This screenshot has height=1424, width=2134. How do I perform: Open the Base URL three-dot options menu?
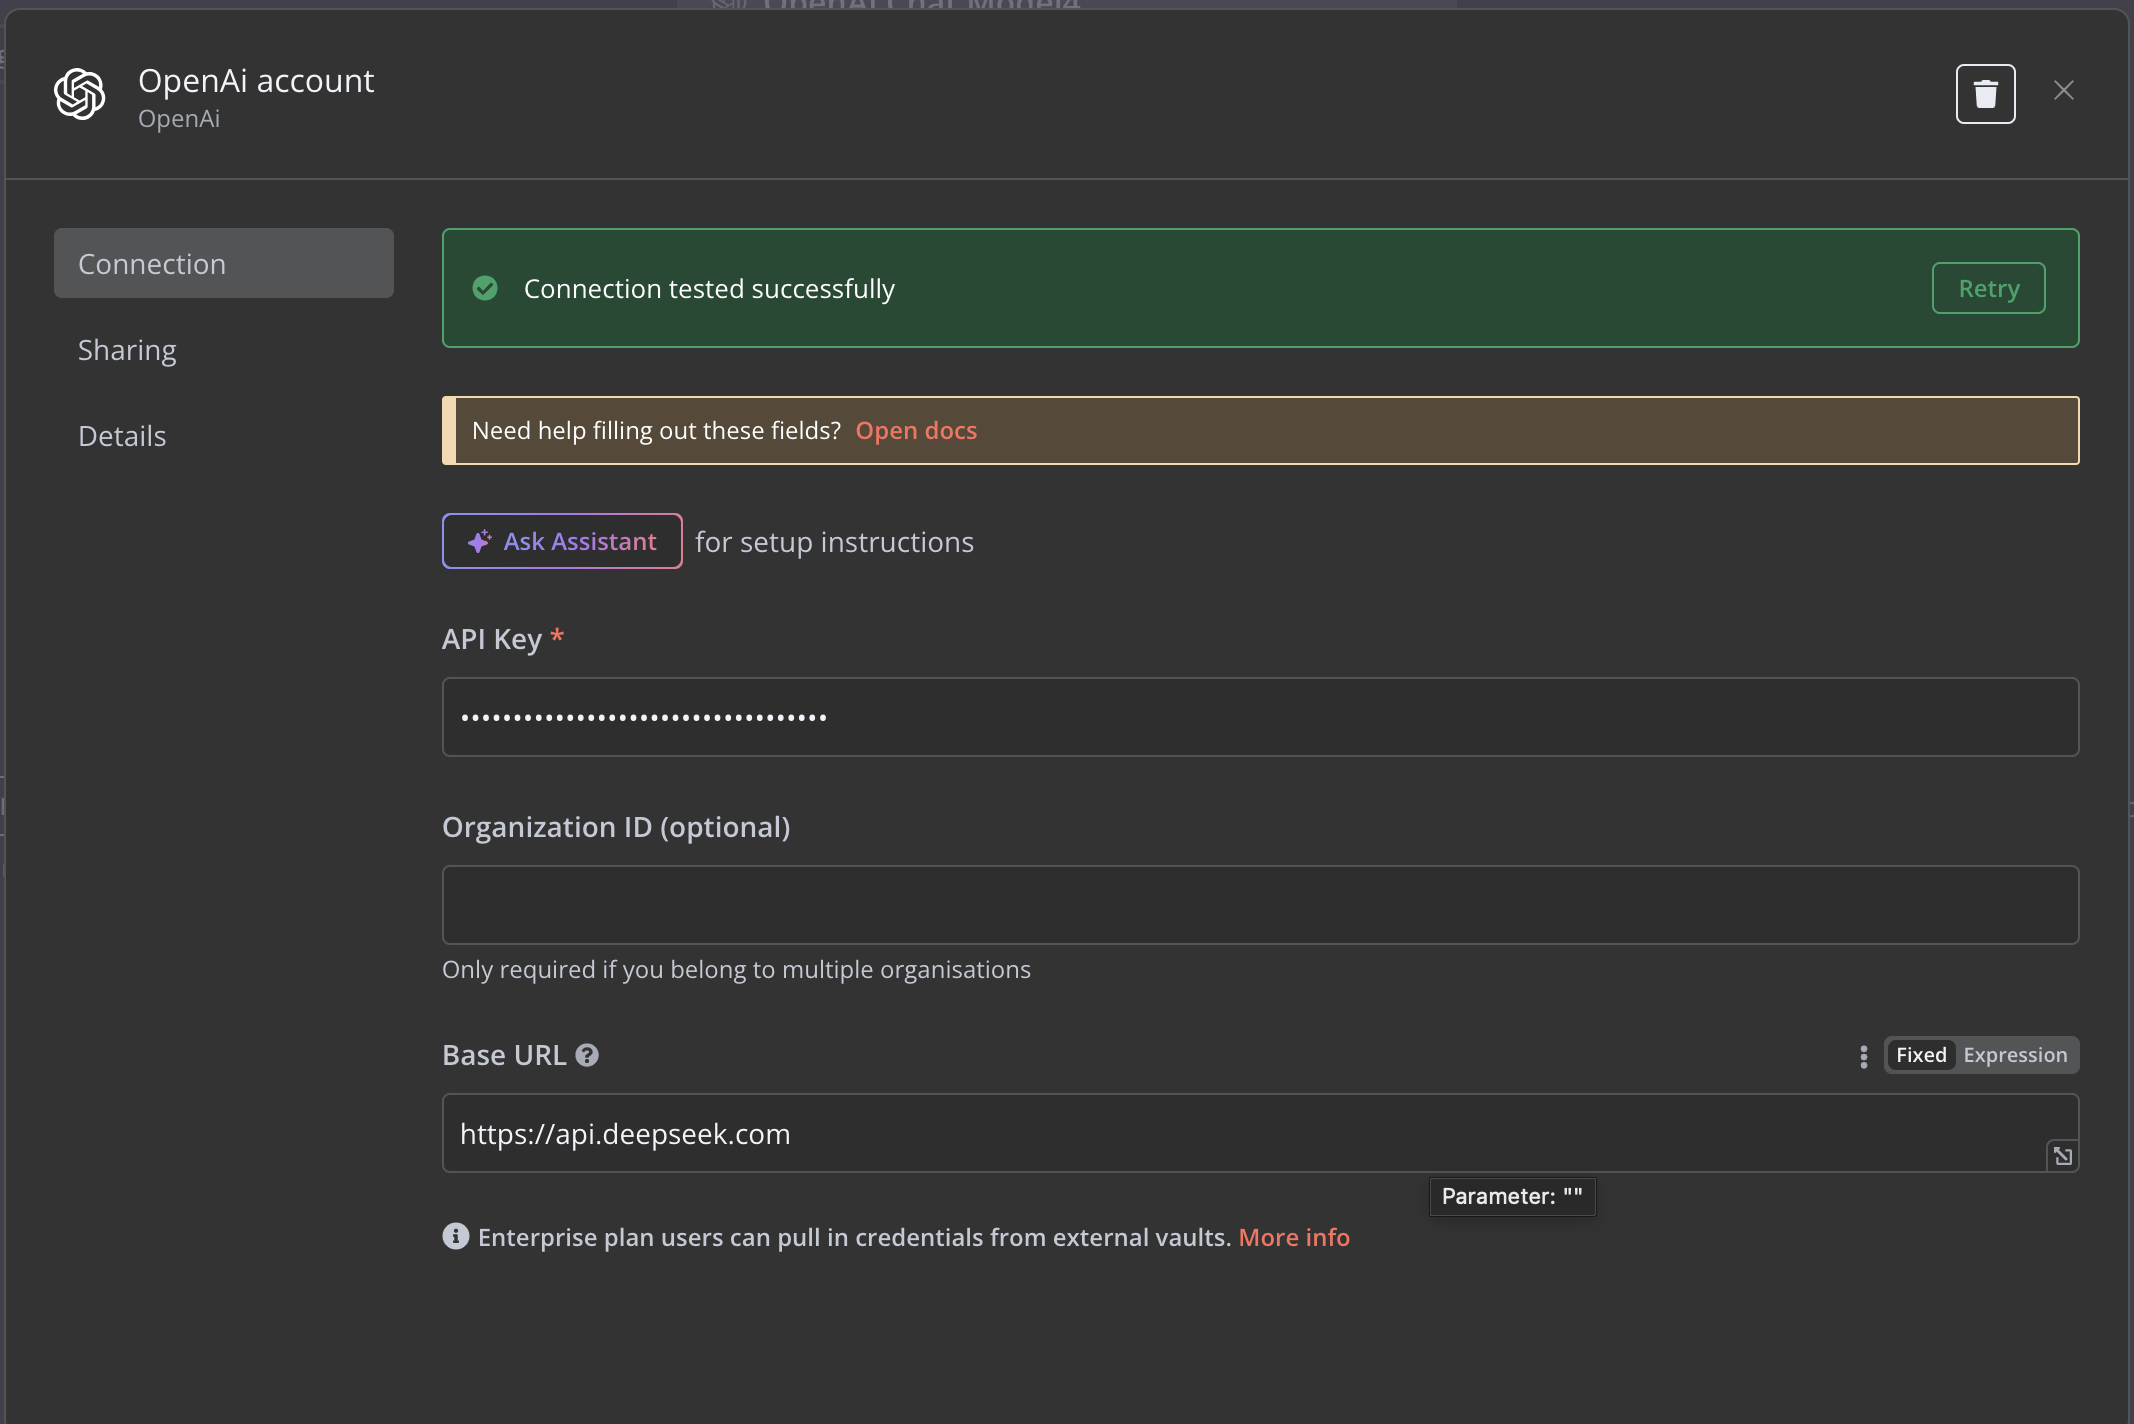[x=1863, y=1056]
